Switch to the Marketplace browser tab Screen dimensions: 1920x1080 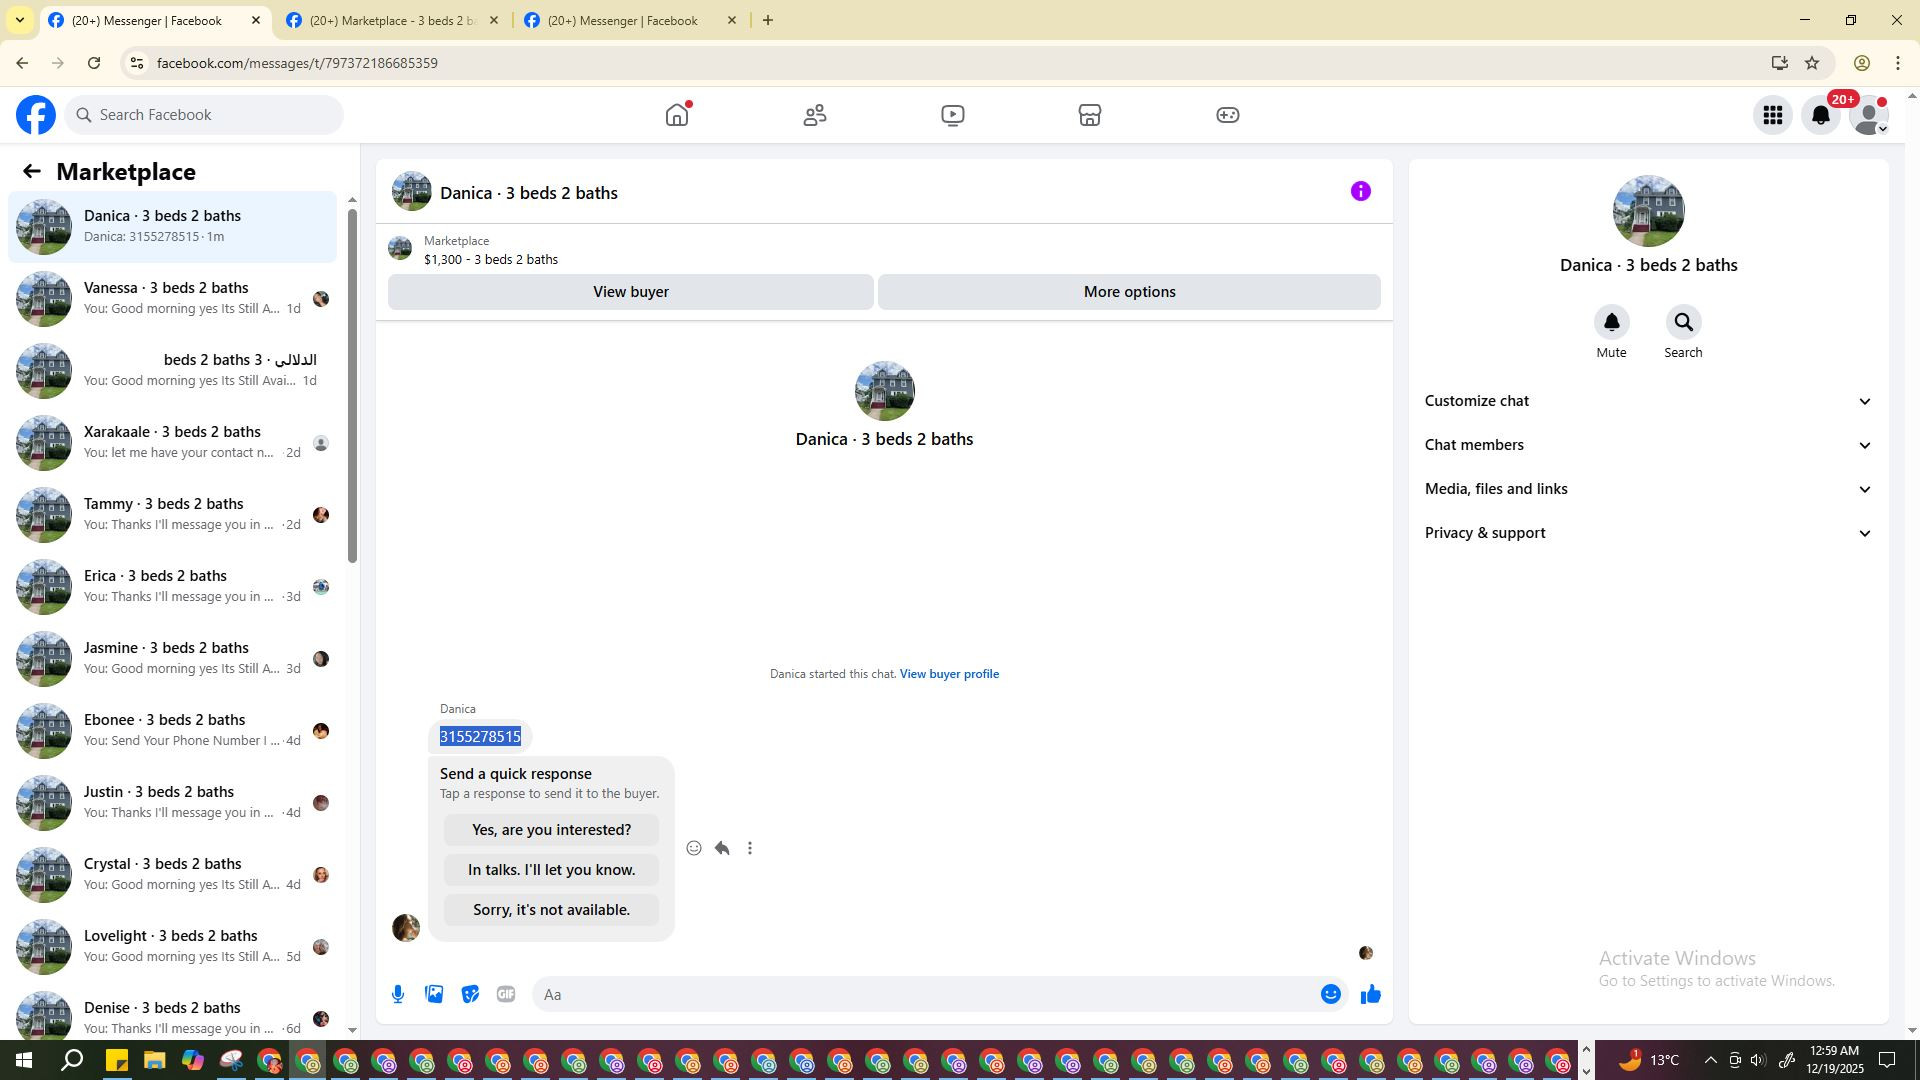point(392,20)
